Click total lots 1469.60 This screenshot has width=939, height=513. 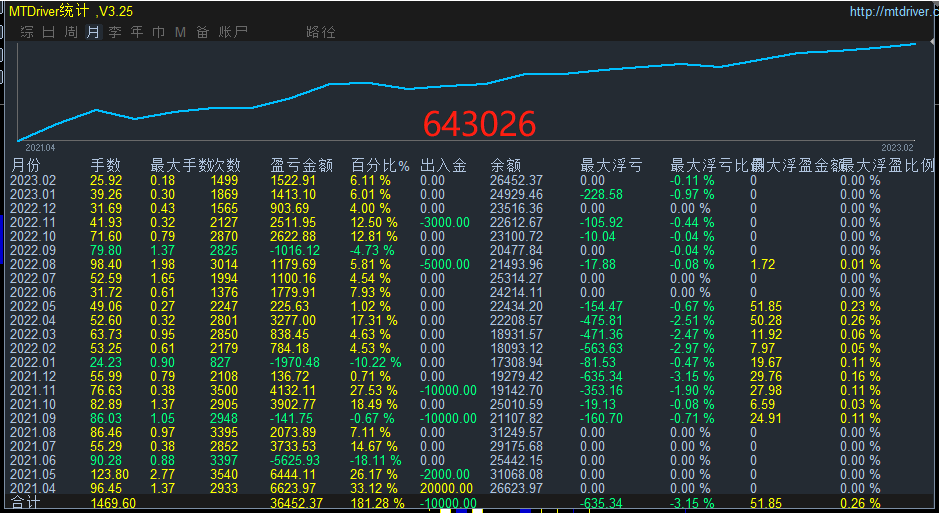coord(113,503)
